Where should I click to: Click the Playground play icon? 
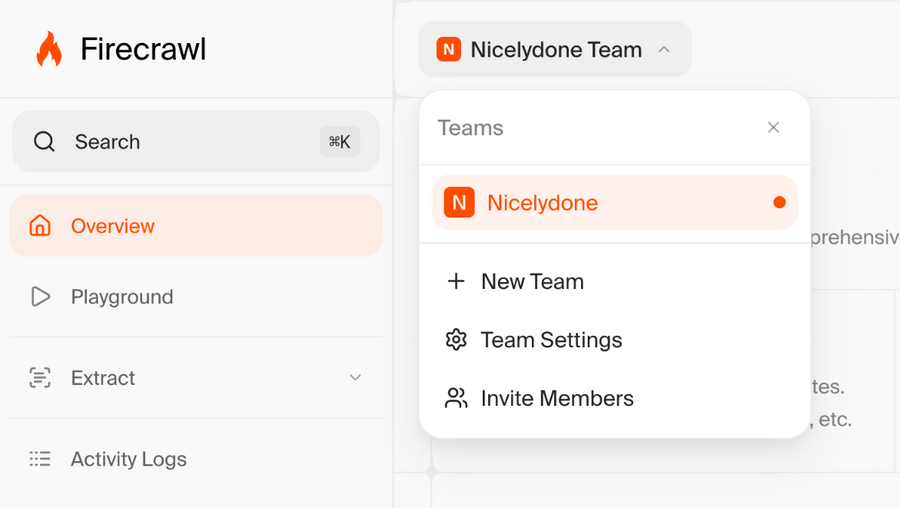point(40,297)
